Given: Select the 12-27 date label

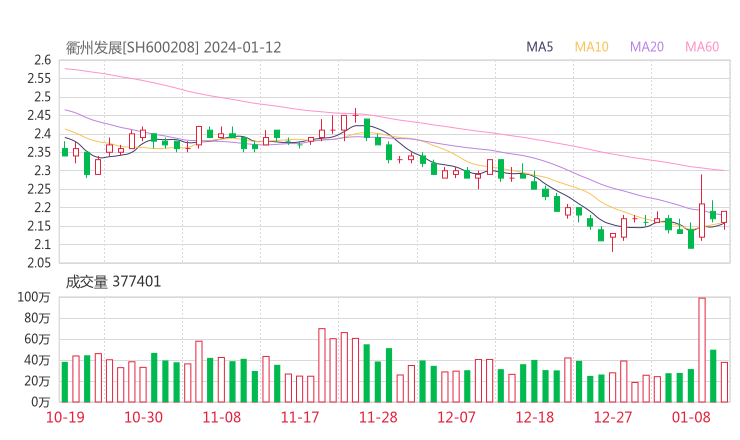Looking at the screenshot, I should 613,417.
